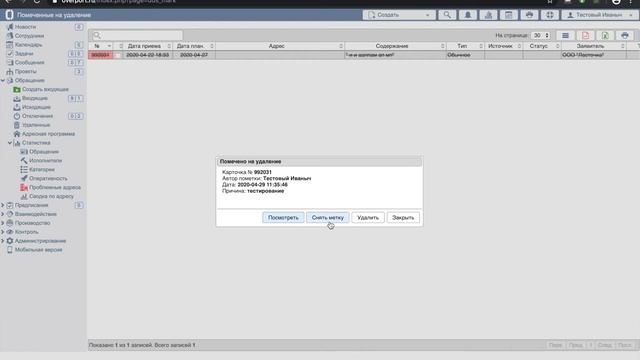Click the blue printer icon above the table

[624, 36]
